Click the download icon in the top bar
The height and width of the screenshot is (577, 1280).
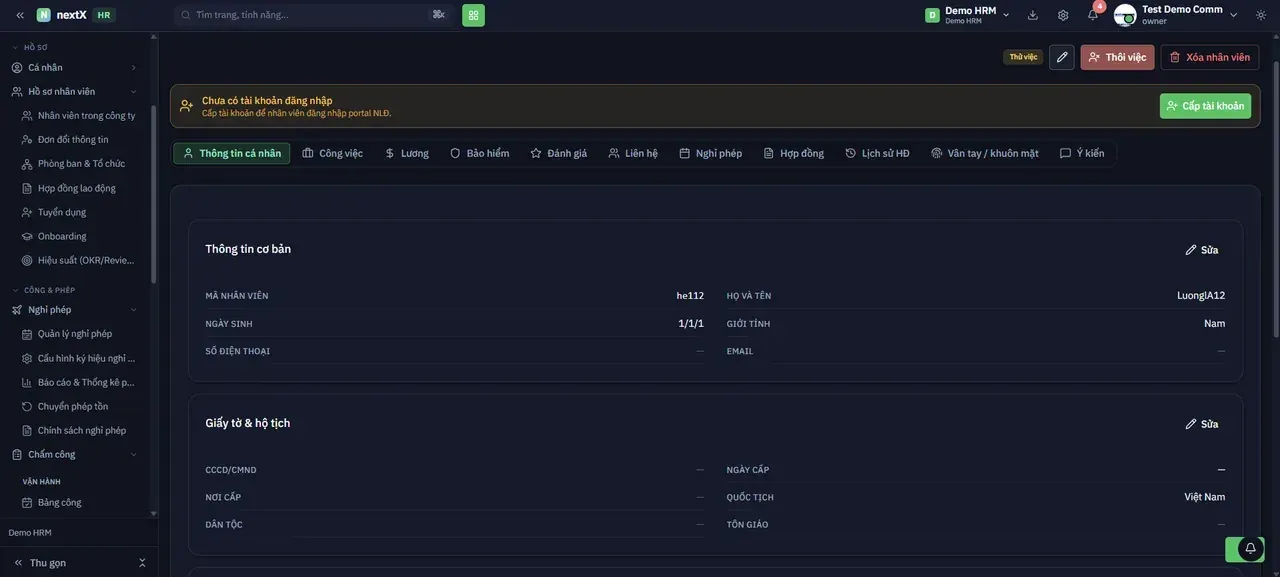1033,15
